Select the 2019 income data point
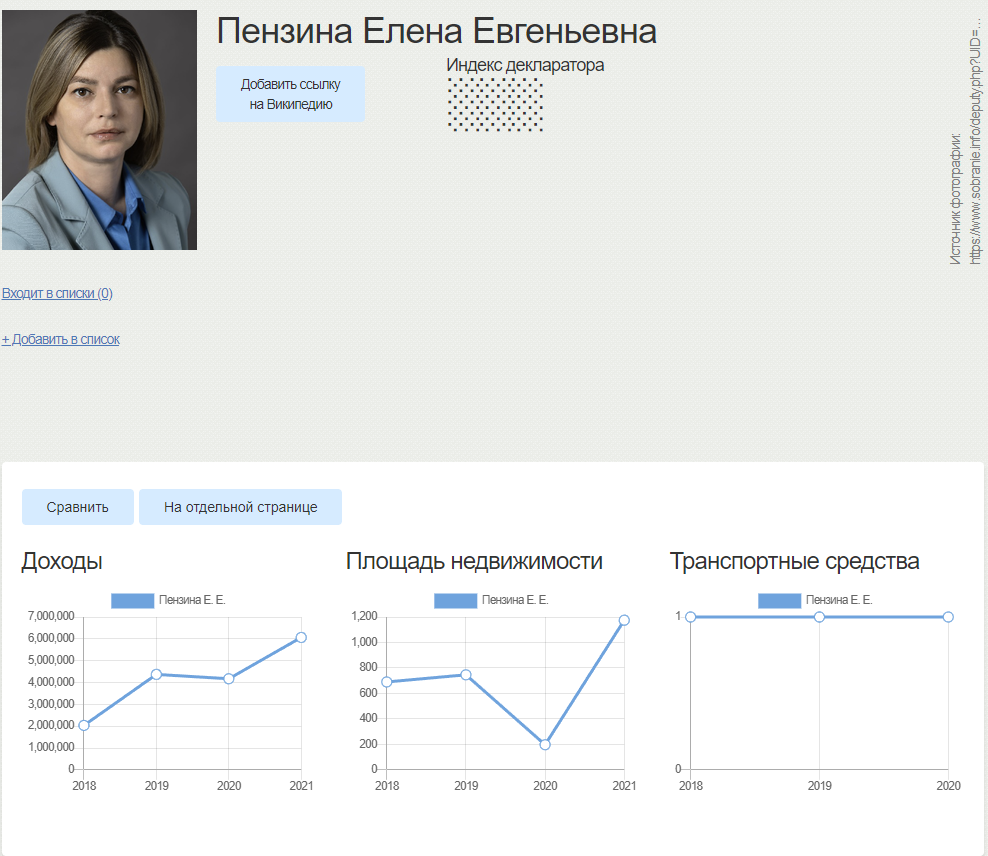Image resolution: width=988 pixels, height=856 pixels. [156, 674]
